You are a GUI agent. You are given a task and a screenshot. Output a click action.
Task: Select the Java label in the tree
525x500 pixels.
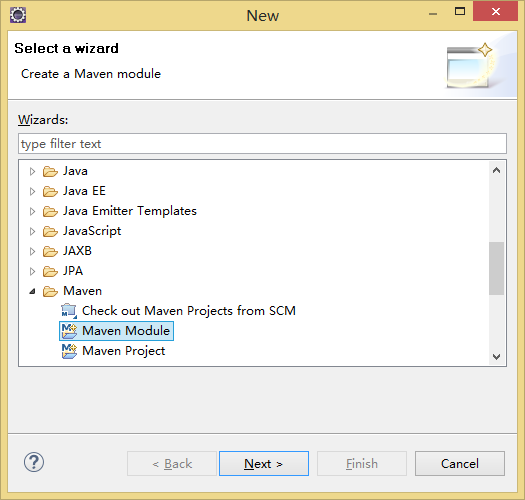click(75, 171)
